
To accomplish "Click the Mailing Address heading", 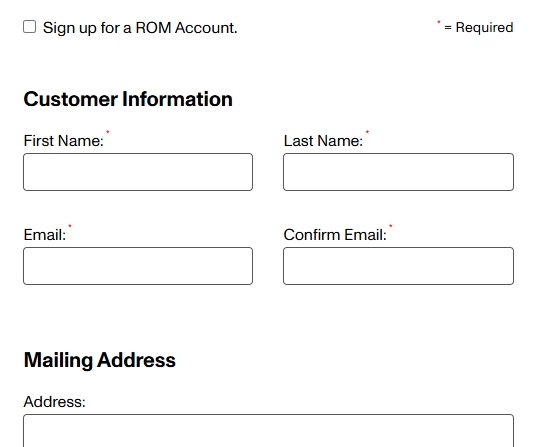I will (x=100, y=360).
